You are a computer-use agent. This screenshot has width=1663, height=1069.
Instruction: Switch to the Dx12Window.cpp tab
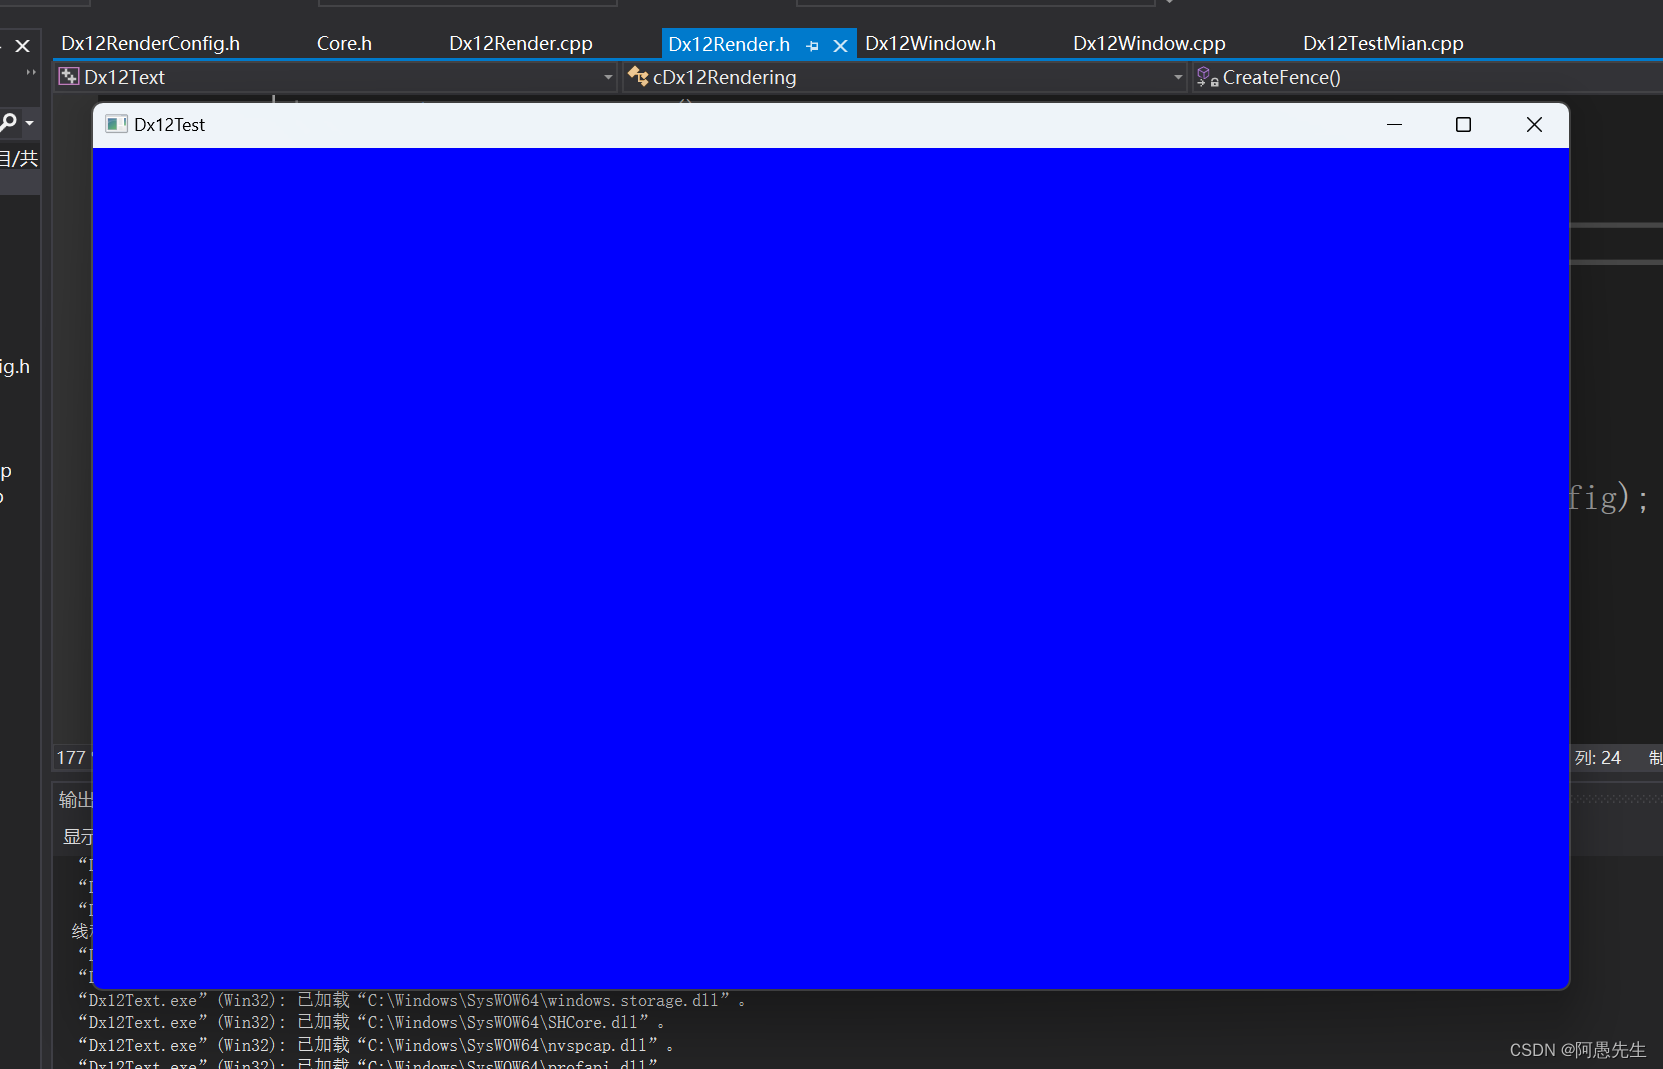click(x=1148, y=42)
